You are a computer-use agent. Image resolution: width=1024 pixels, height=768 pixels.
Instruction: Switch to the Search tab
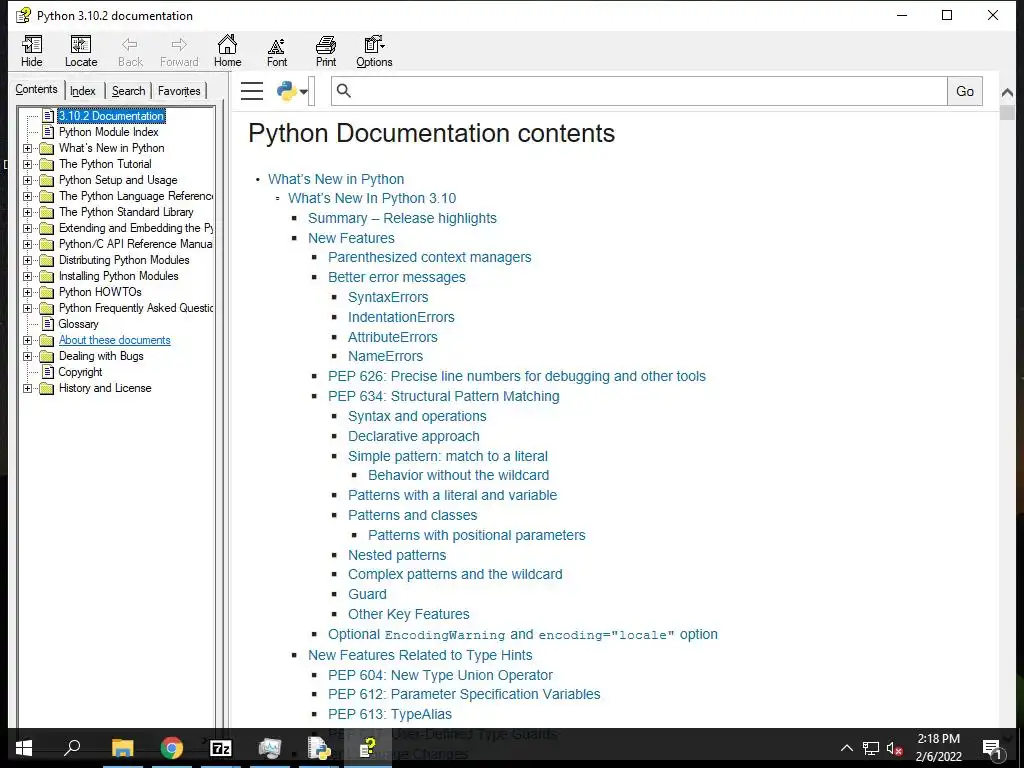129,91
